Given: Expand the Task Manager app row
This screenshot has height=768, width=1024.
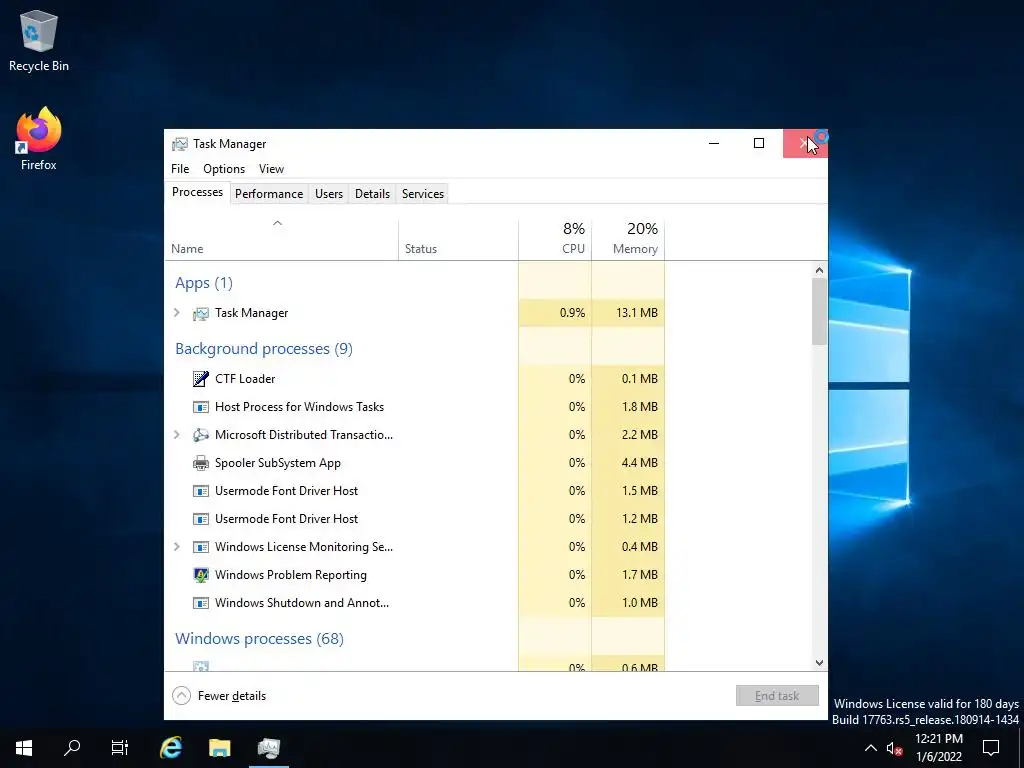Looking at the screenshot, I should point(177,313).
